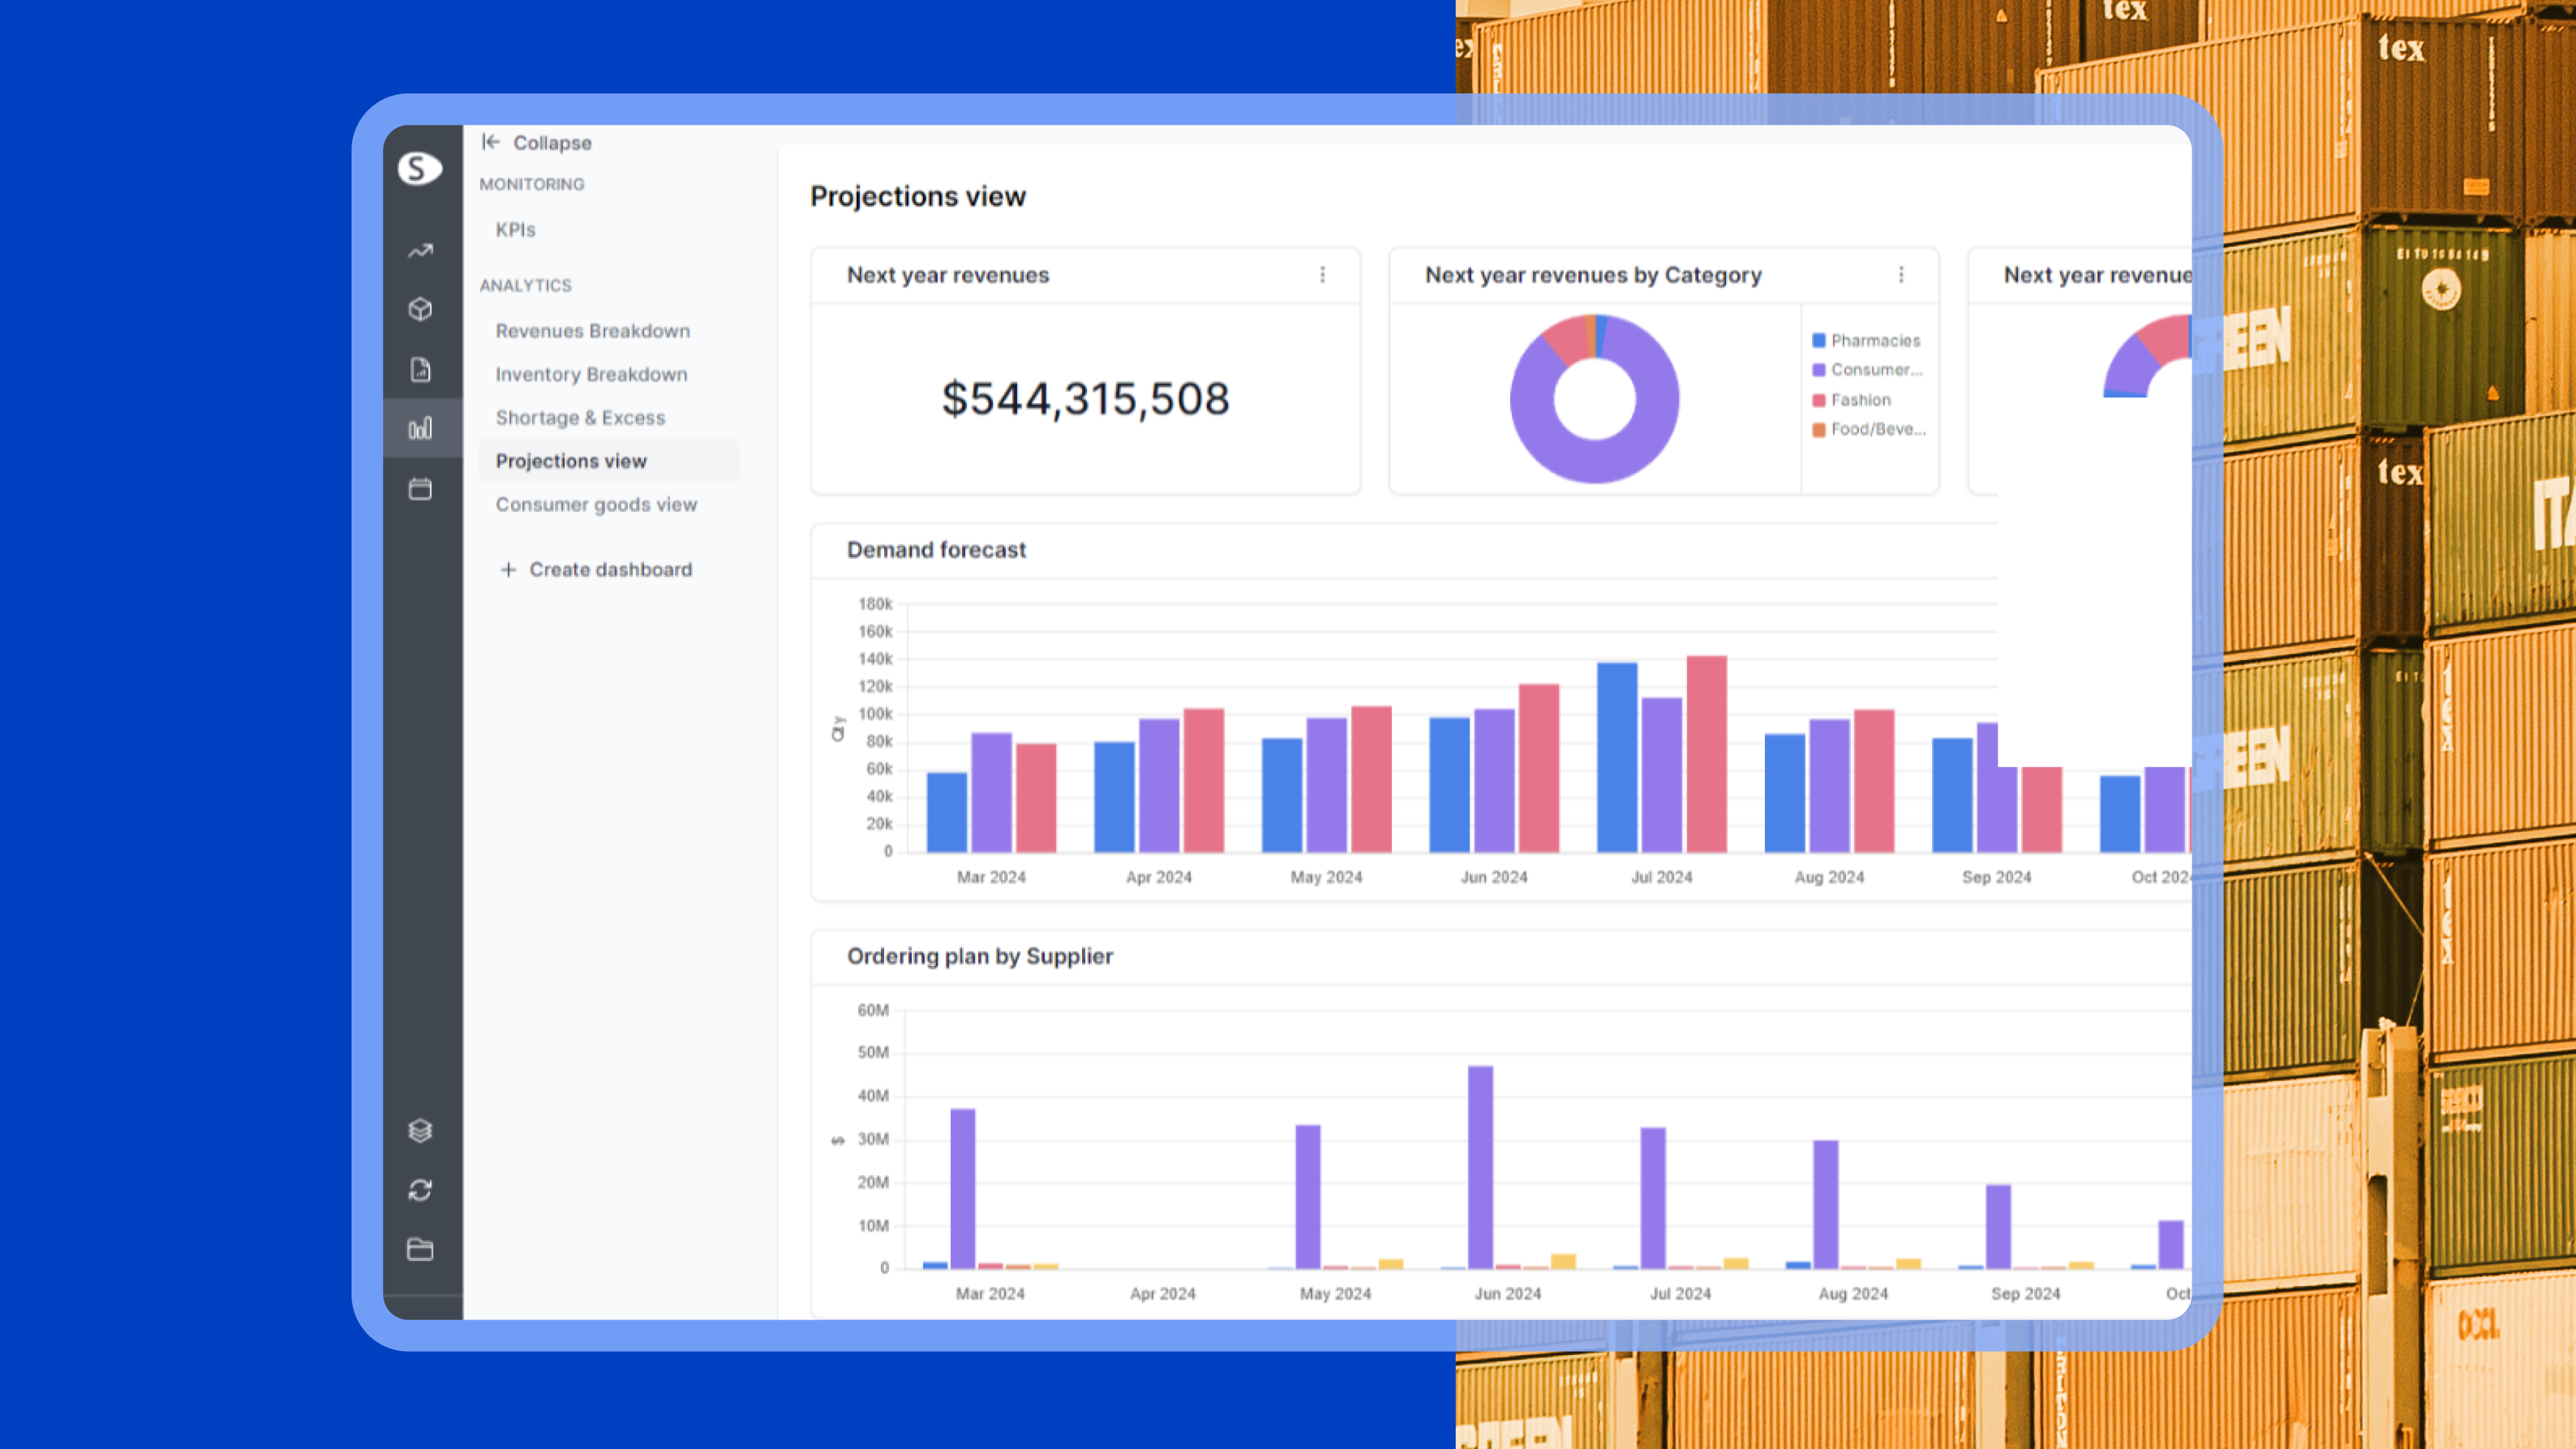Open Inventory Breakdown dashboard

click(x=591, y=374)
